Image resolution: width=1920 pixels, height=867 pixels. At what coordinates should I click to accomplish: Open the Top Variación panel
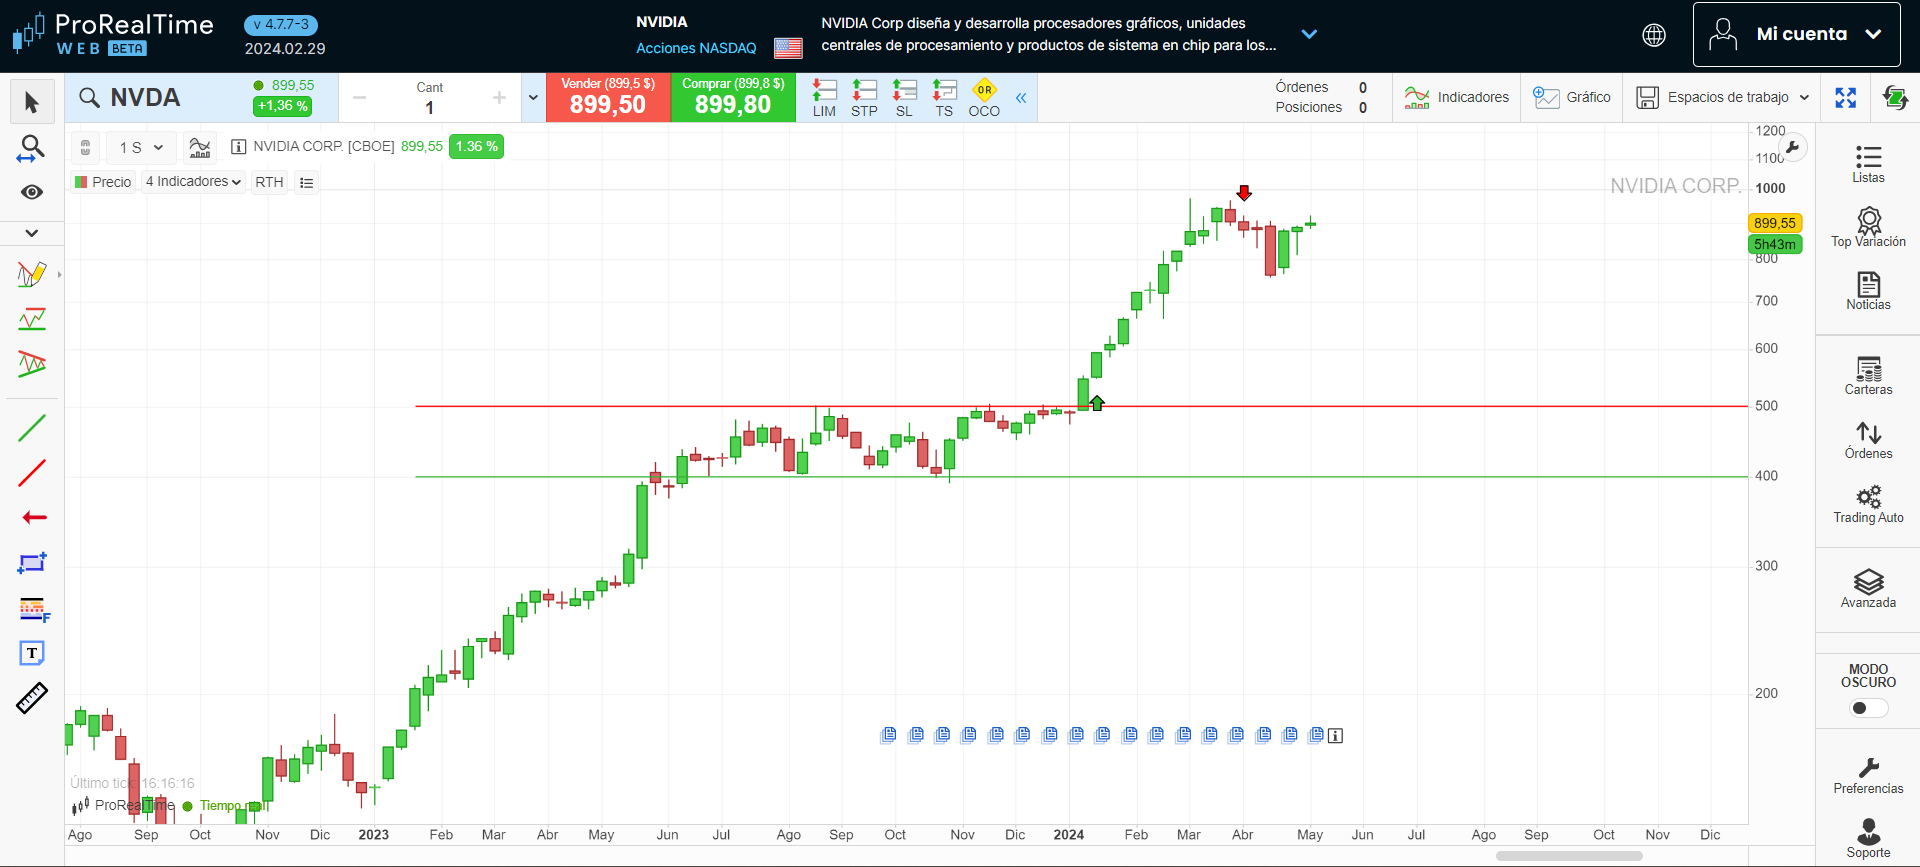click(x=1868, y=226)
